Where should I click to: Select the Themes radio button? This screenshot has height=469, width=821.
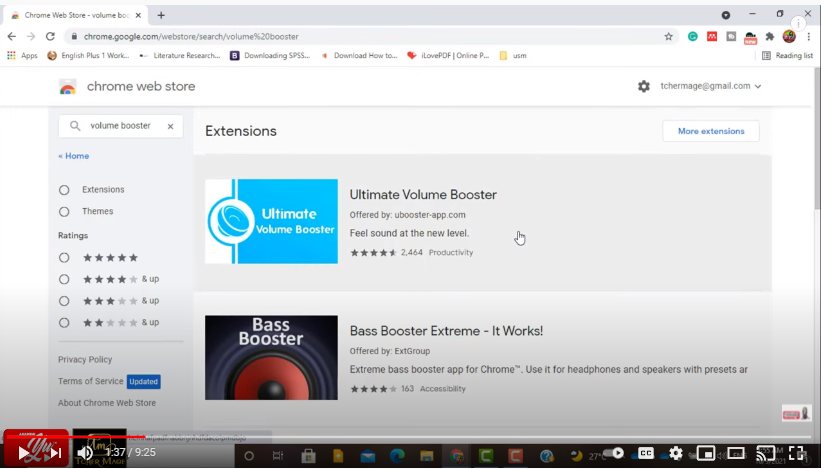pyautogui.click(x=64, y=211)
